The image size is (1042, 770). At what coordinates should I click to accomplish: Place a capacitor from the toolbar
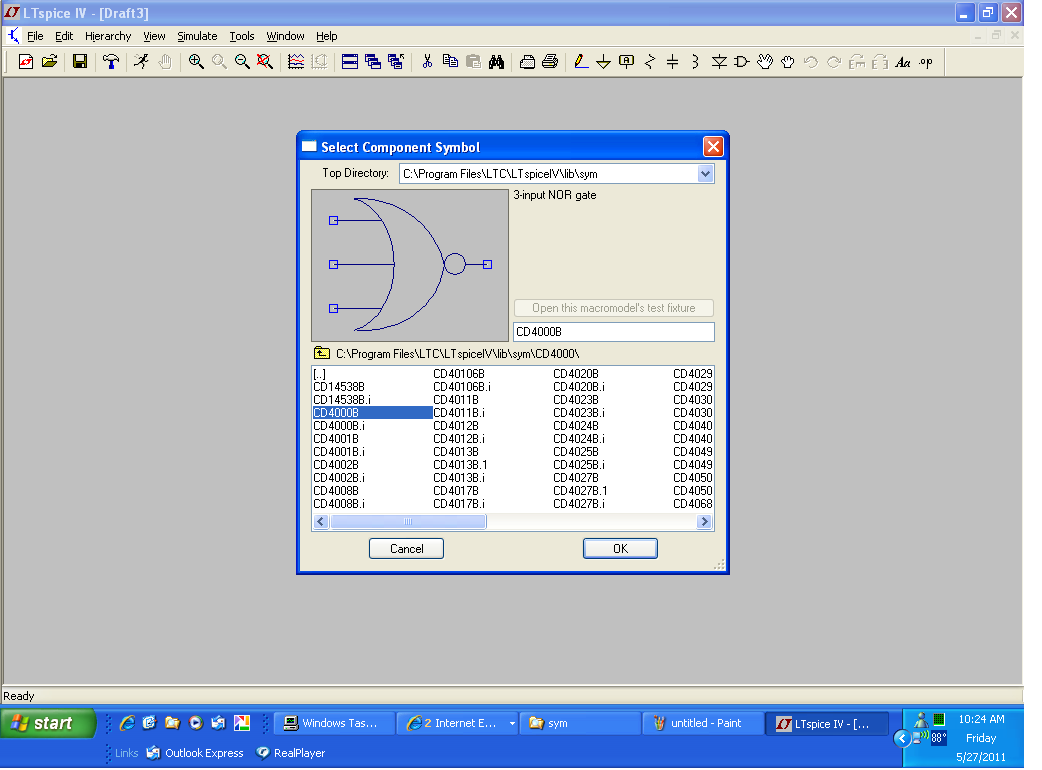[673, 62]
